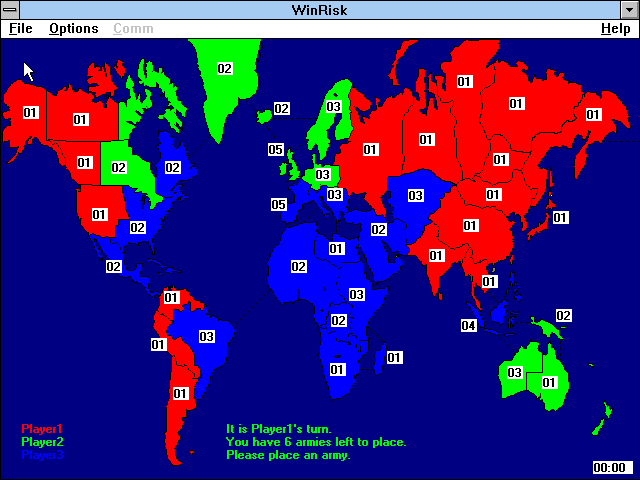This screenshot has width=640, height=480.
Task: Select blue East Africa with 03 armies
Action: click(356, 294)
